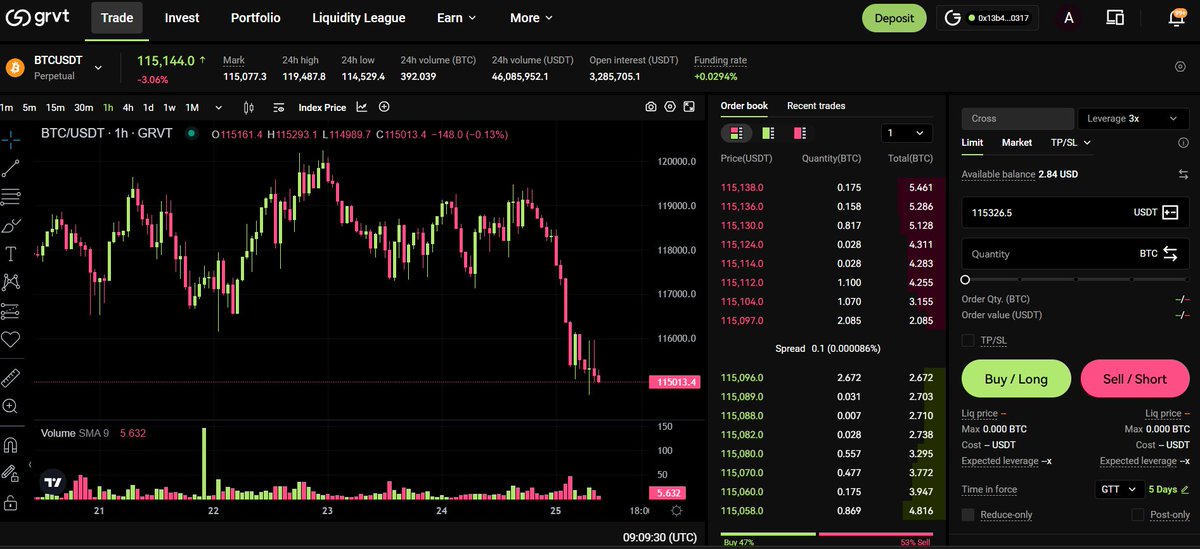1200x549 pixels.
Task: Click the order type info icon
Action: point(1183,142)
